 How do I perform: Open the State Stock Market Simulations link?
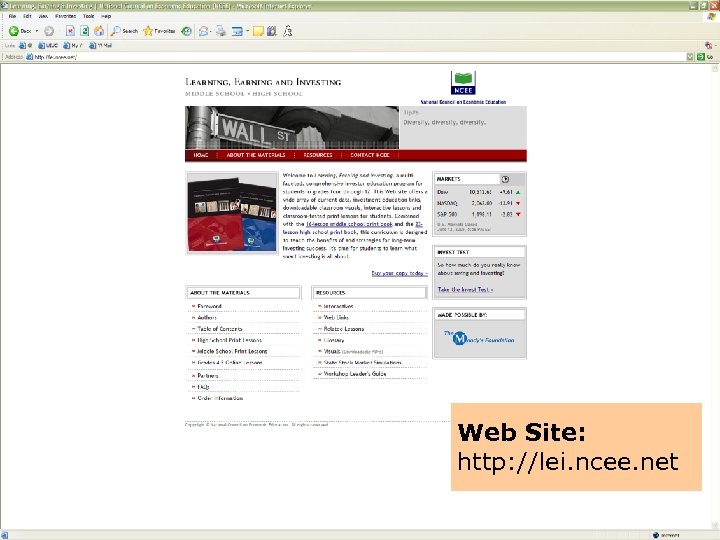point(362,363)
